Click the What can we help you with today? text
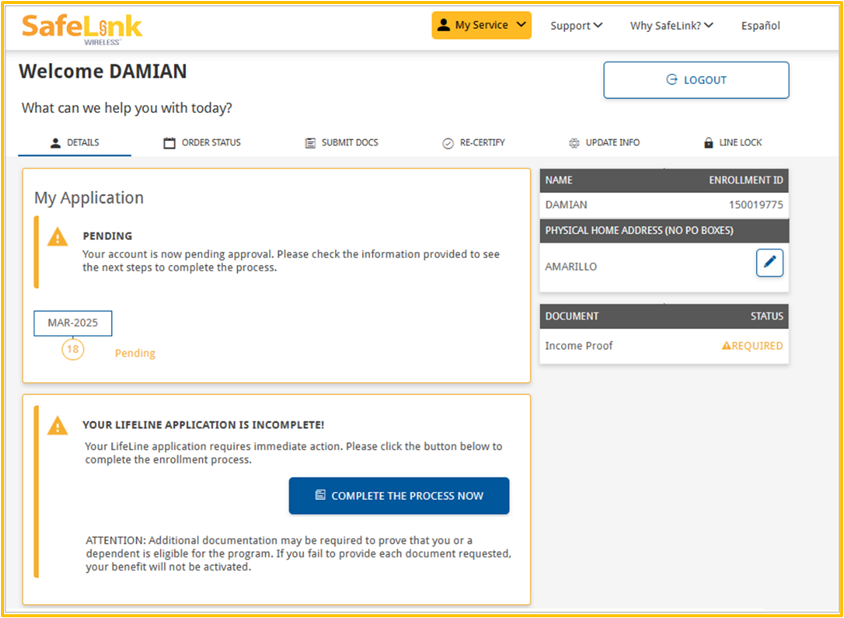 pyautogui.click(x=127, y=108)
